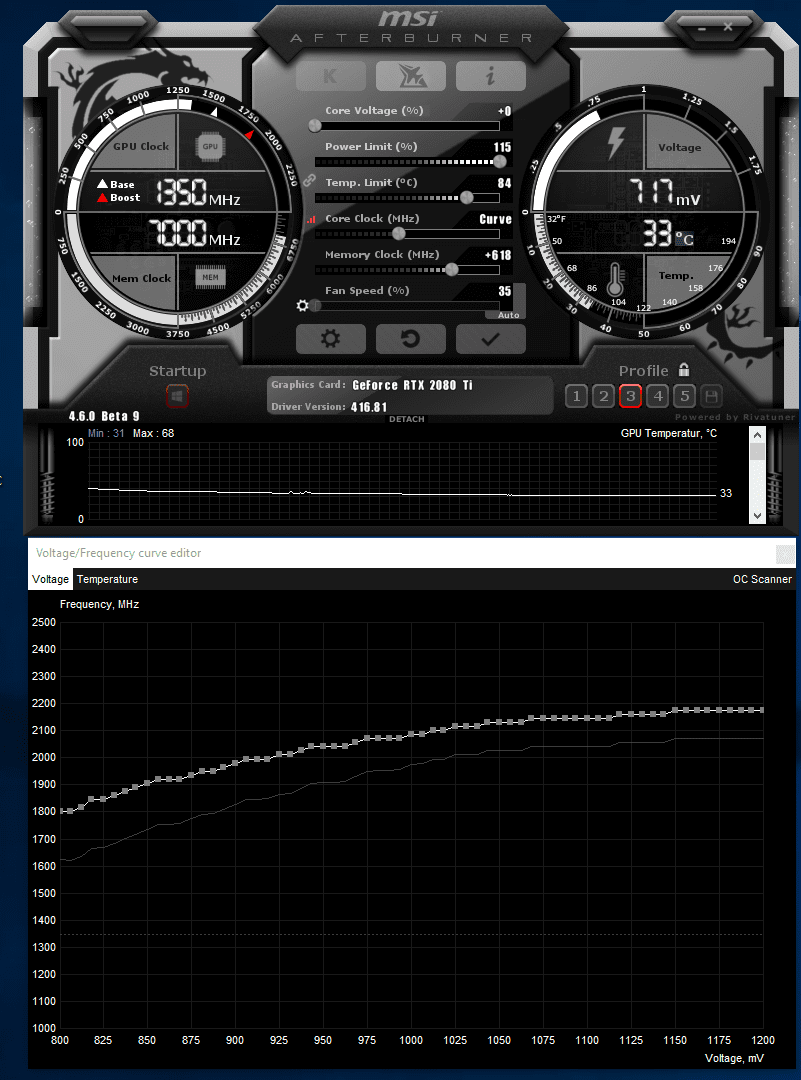The image size is (801, 1080).
Task: Click the °C temperature unit toggle
Action: [684, 238]
